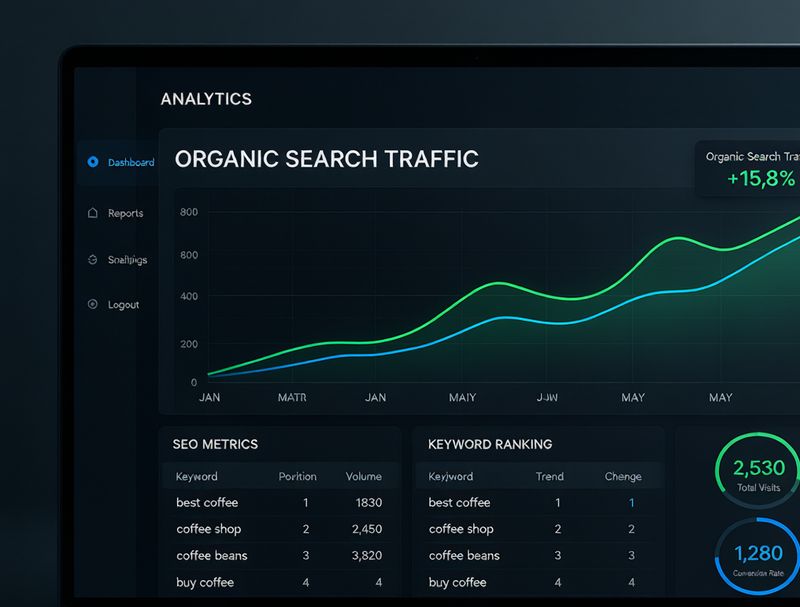This screenshot has width=800, height=607.
Task: Click the ORGANIC SEARCH TRAFFIC title
Action: 327,159
